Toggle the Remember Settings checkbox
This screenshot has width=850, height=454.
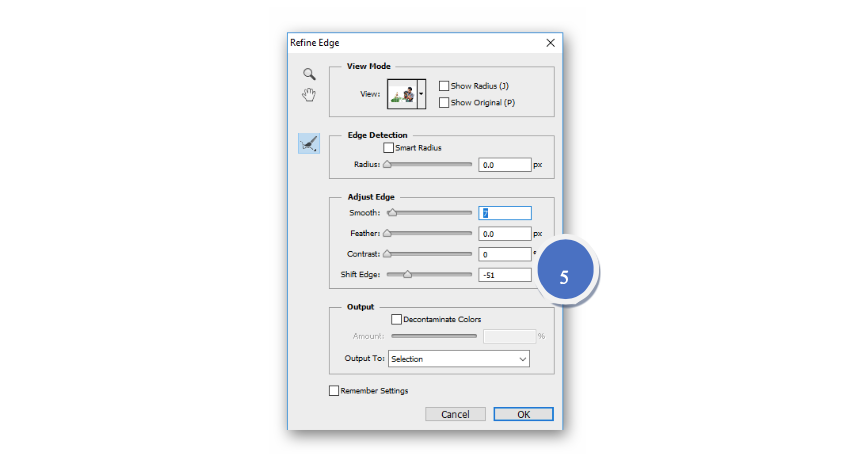tap(334, 391)
